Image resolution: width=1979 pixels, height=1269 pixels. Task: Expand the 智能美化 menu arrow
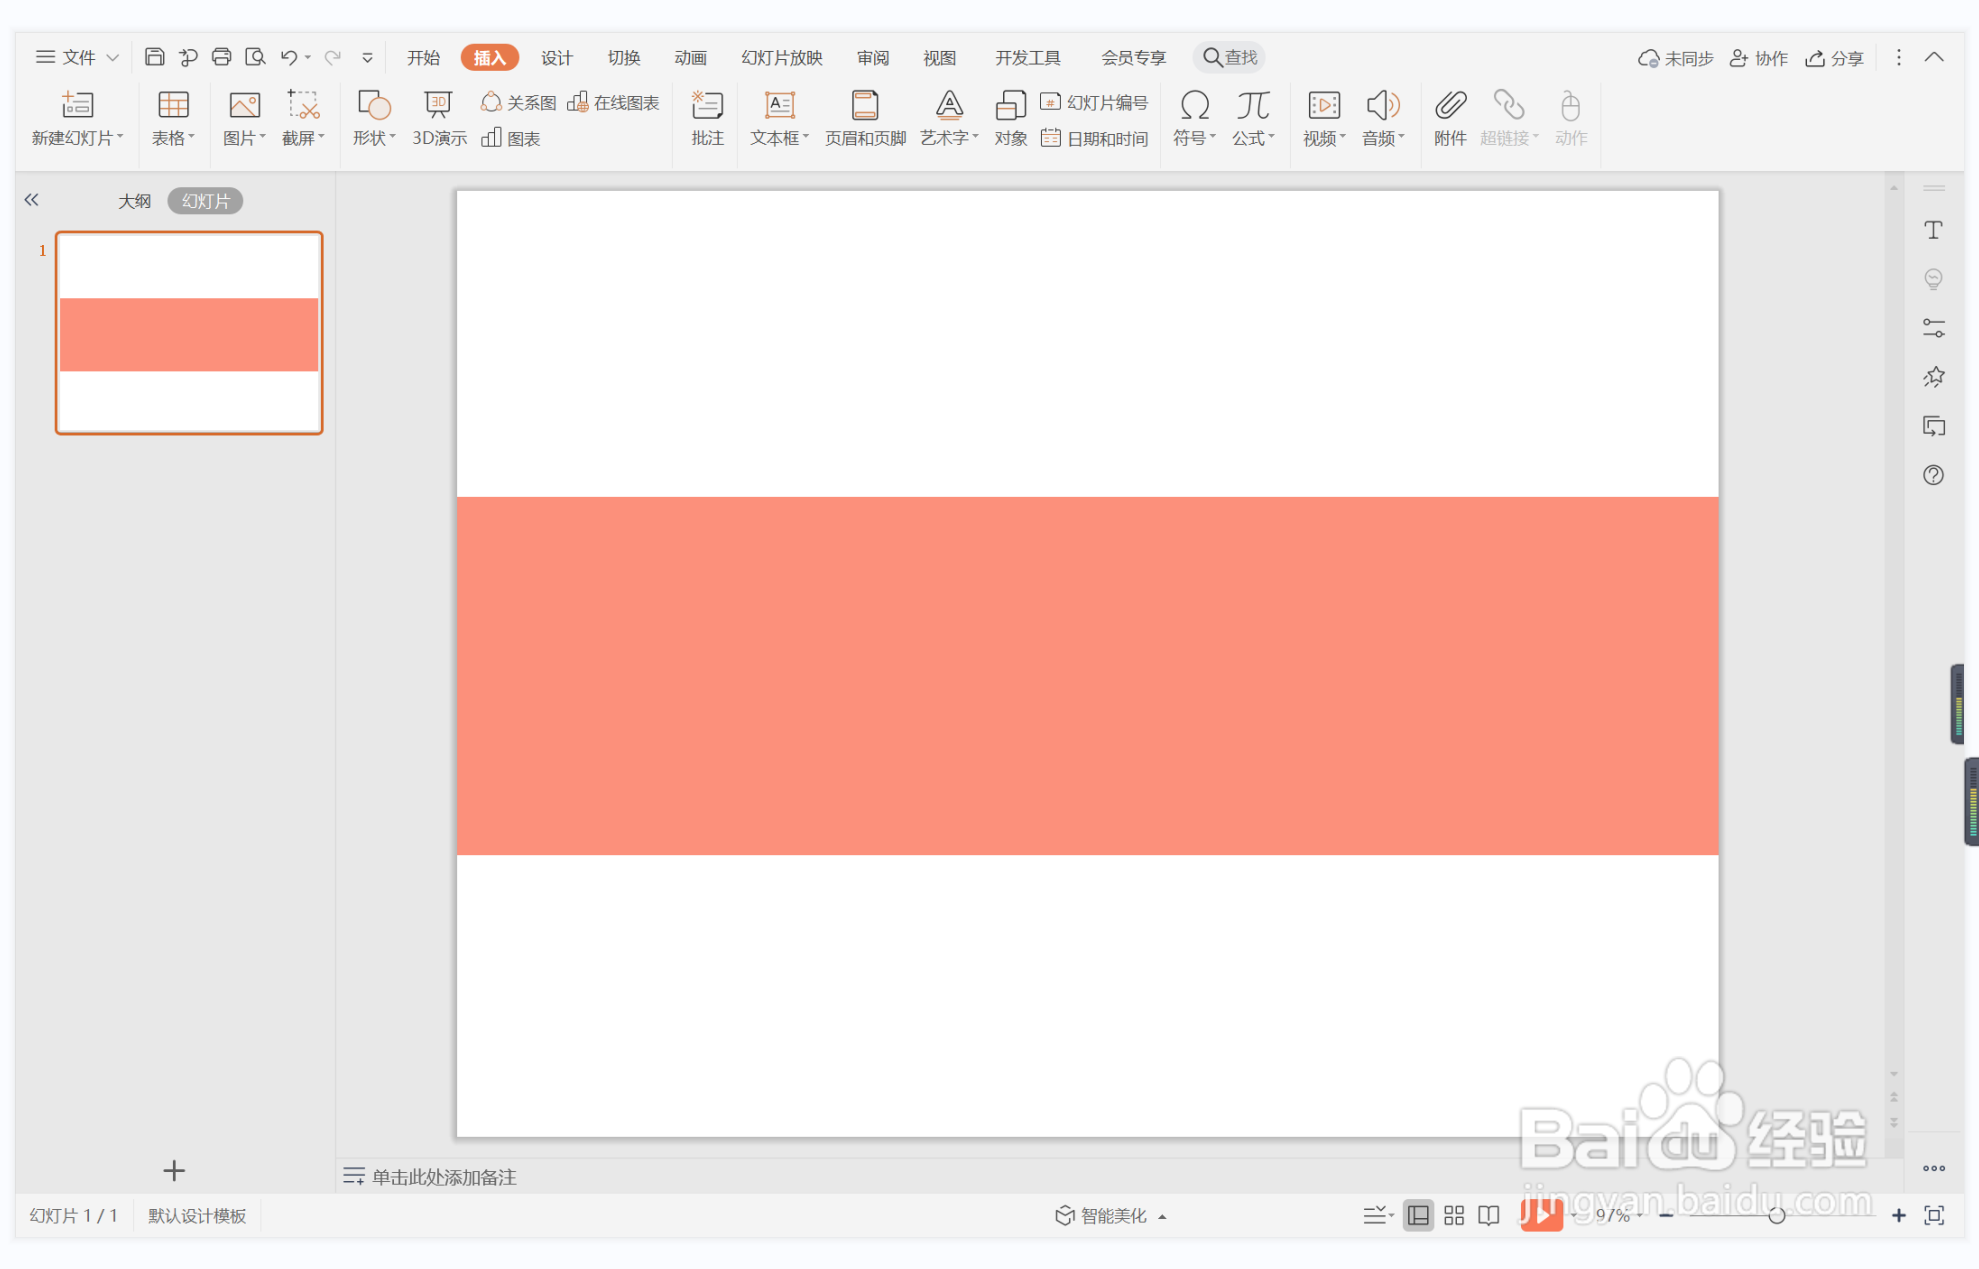1162,1216
